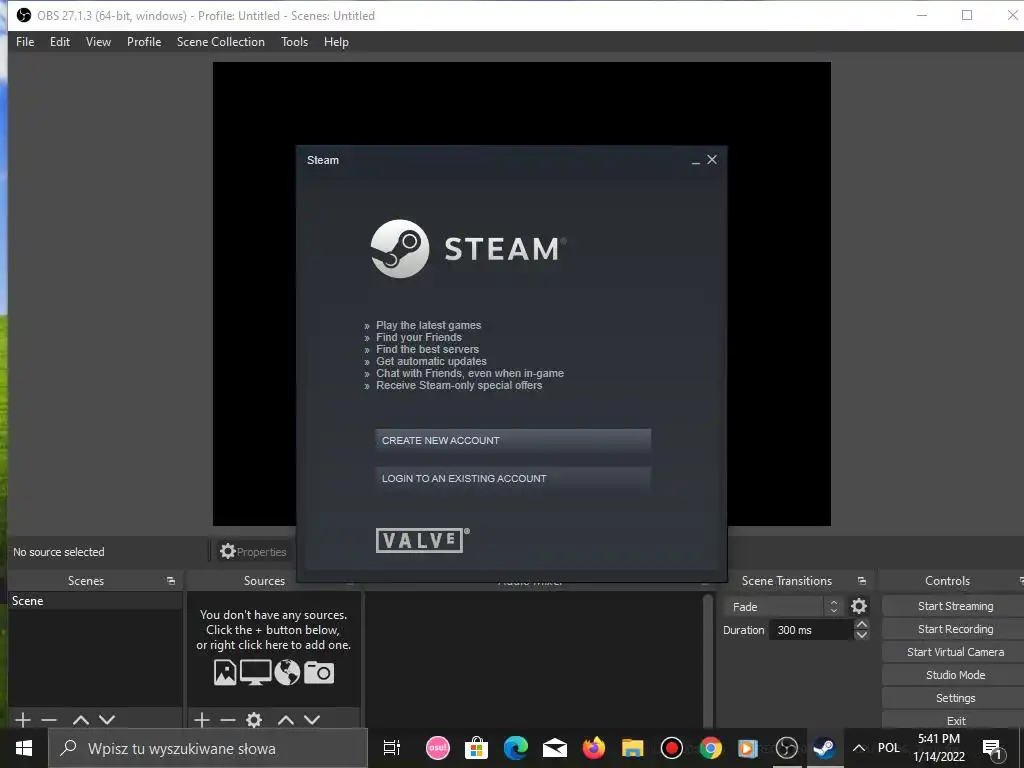This screenshot has height=768, width=1024.
Task: Enable Studio Mode
Action: tap(955, 675)
